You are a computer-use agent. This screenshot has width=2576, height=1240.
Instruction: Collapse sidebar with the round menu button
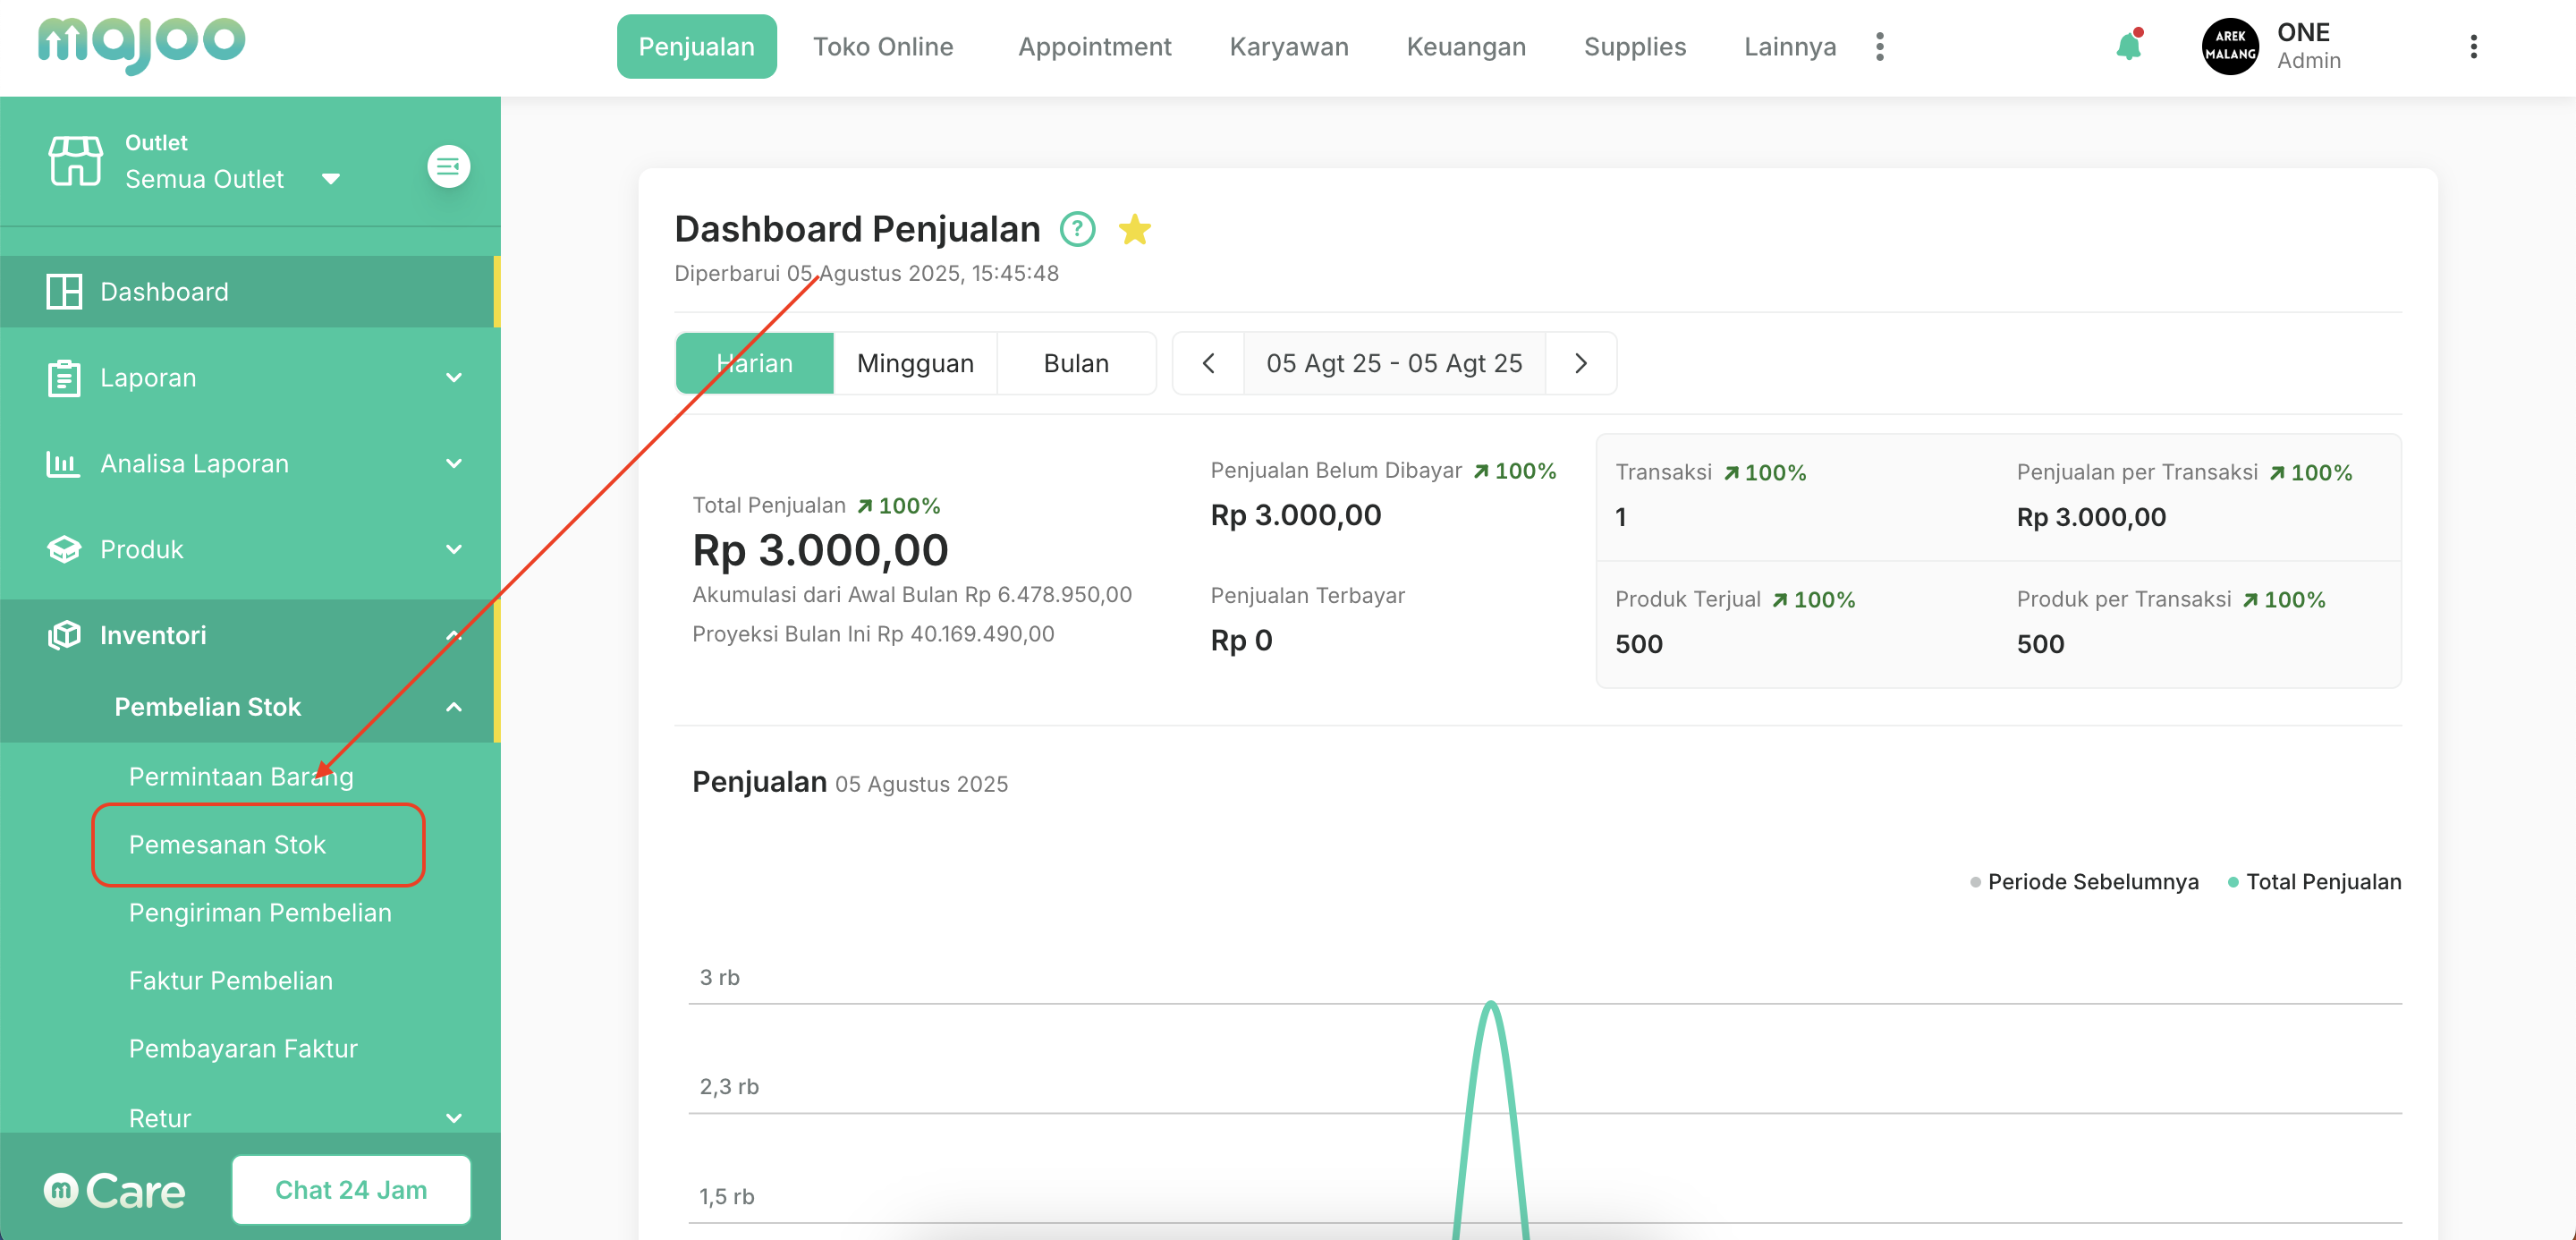[x=448, y=166]
